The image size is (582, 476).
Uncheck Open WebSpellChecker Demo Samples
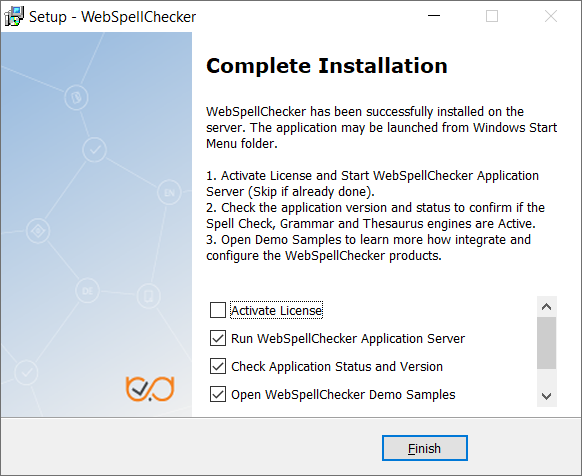[x=218, y=394]
